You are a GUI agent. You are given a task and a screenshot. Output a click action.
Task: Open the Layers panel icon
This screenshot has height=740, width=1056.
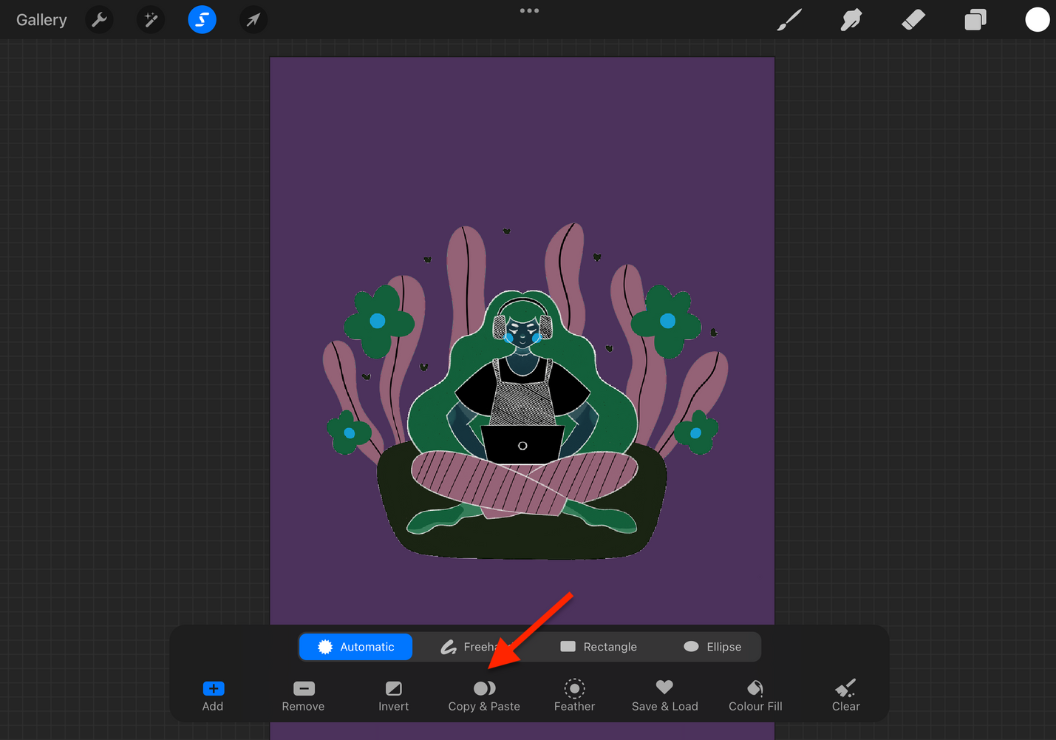pos(975,20)
